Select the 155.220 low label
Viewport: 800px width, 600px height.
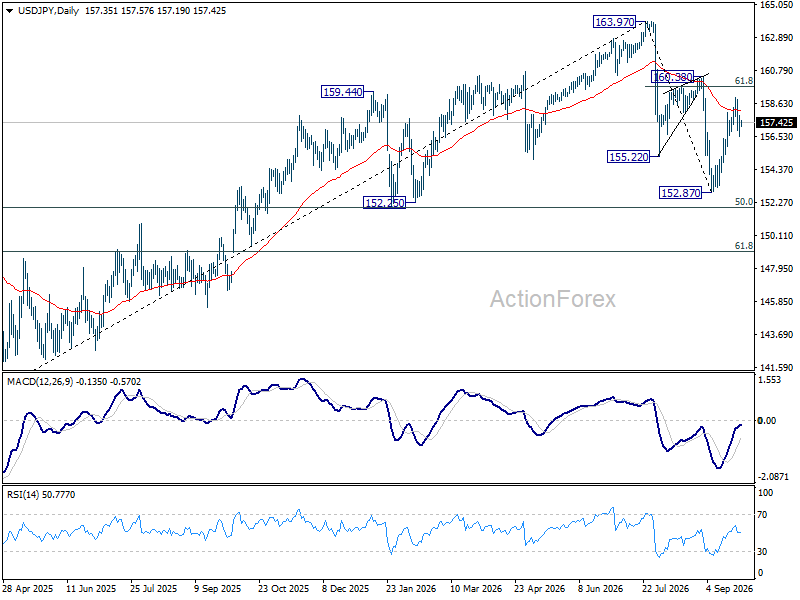(629, 157)
